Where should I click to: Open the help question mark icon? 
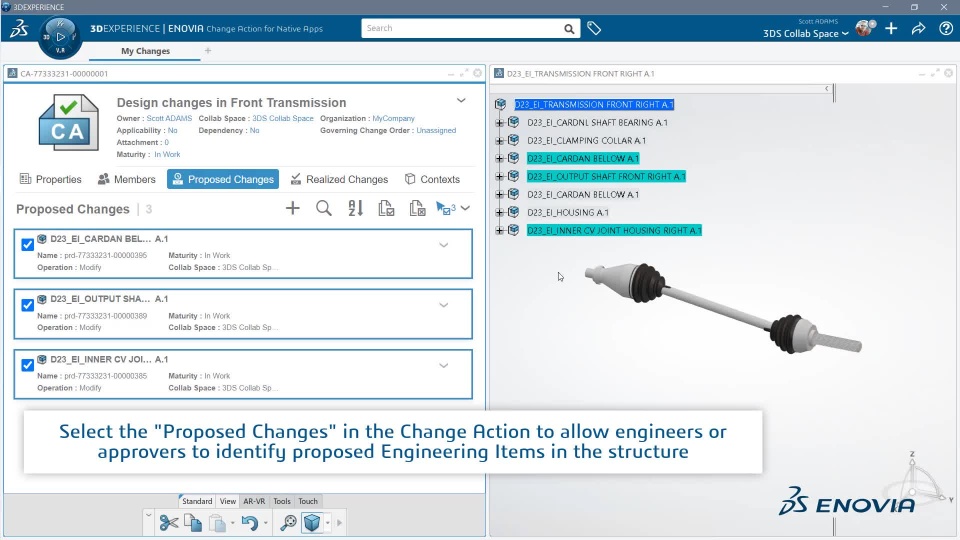click(x=945, y=28)
